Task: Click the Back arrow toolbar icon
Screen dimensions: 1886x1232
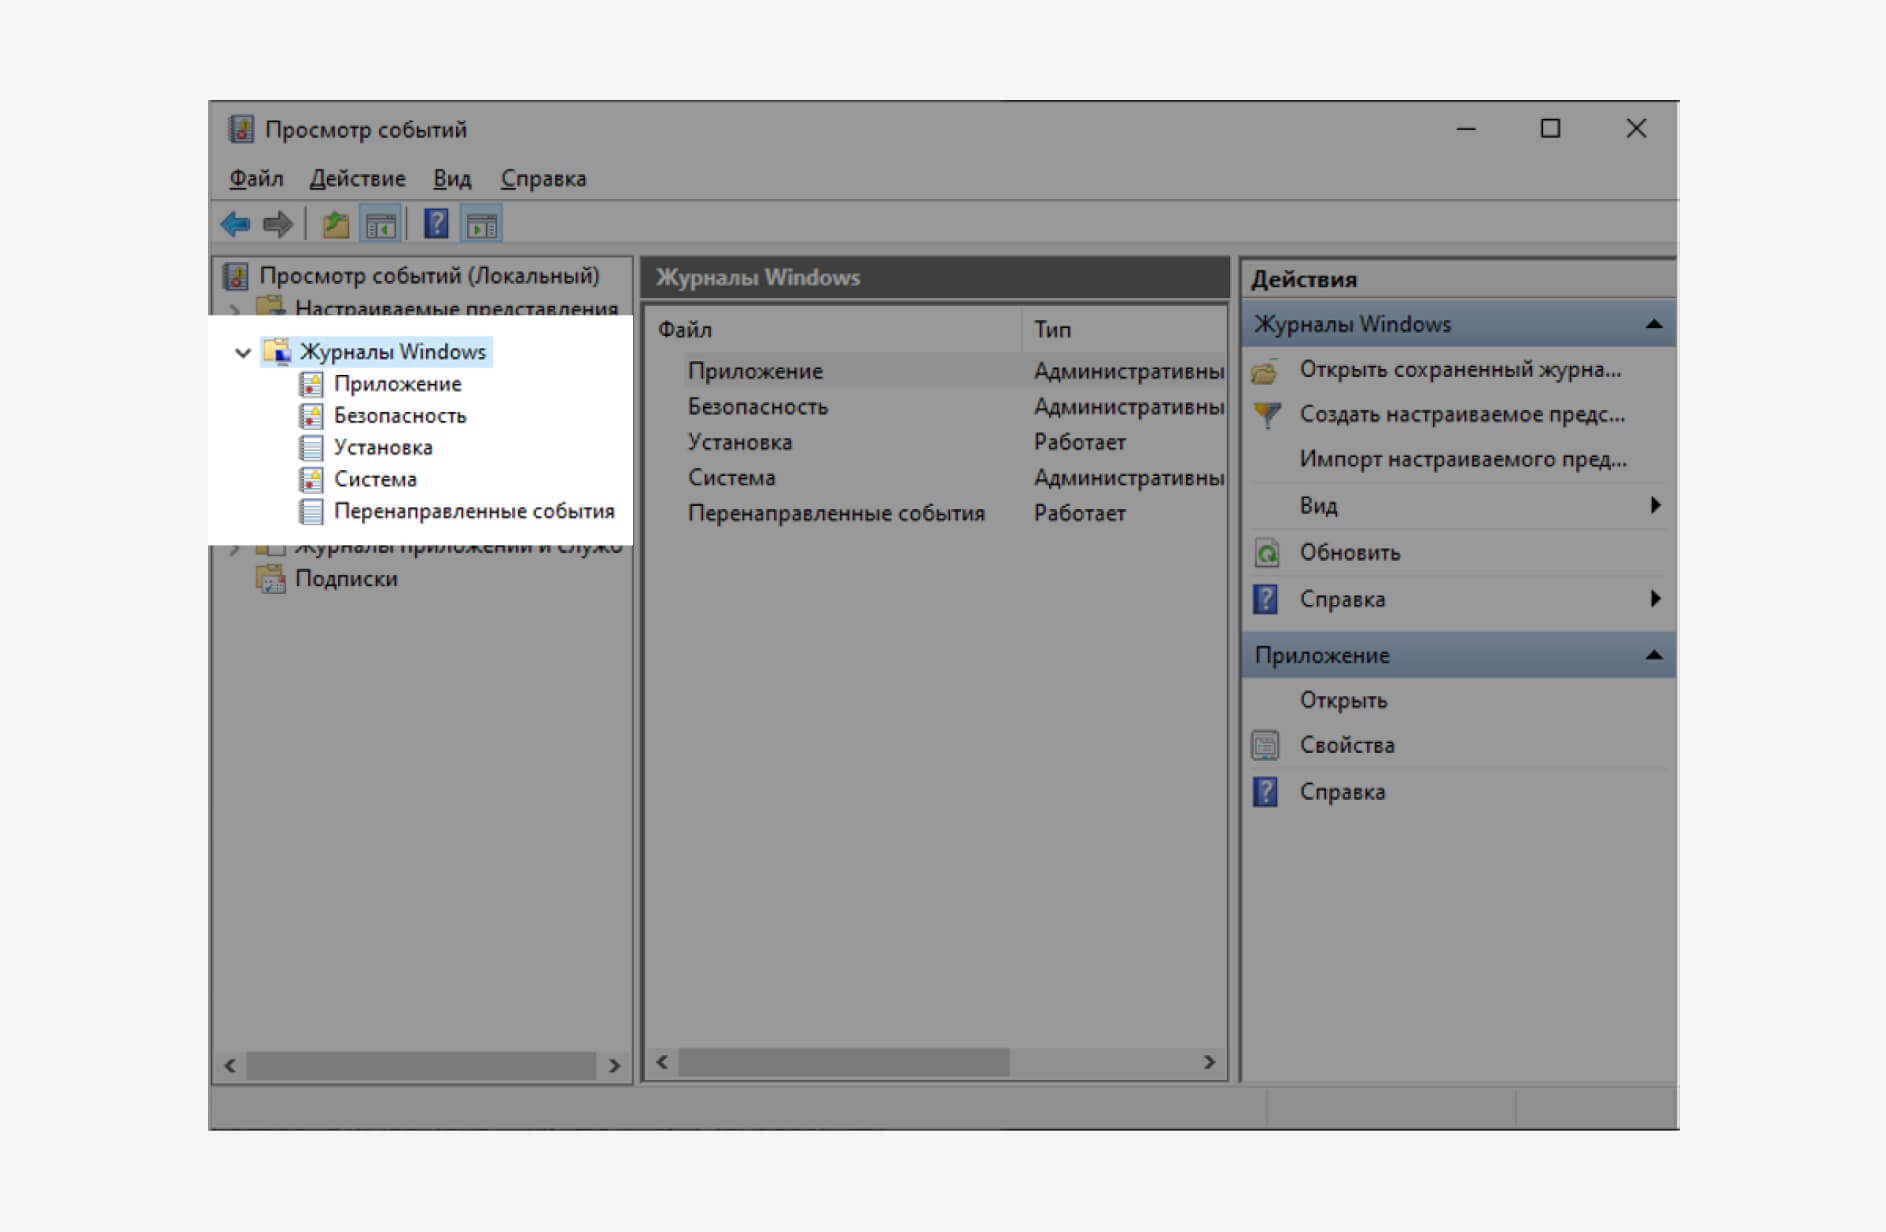Action: coord(236,224)
